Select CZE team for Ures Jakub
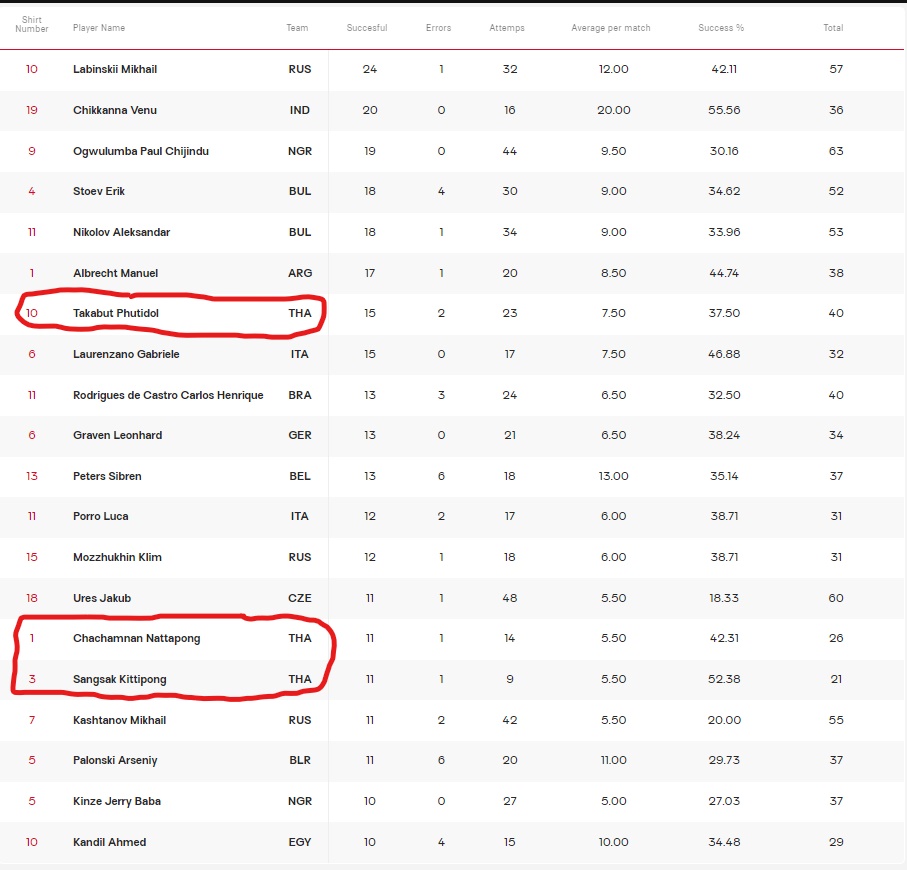This screenshot has height=870, width=907. 300,598
